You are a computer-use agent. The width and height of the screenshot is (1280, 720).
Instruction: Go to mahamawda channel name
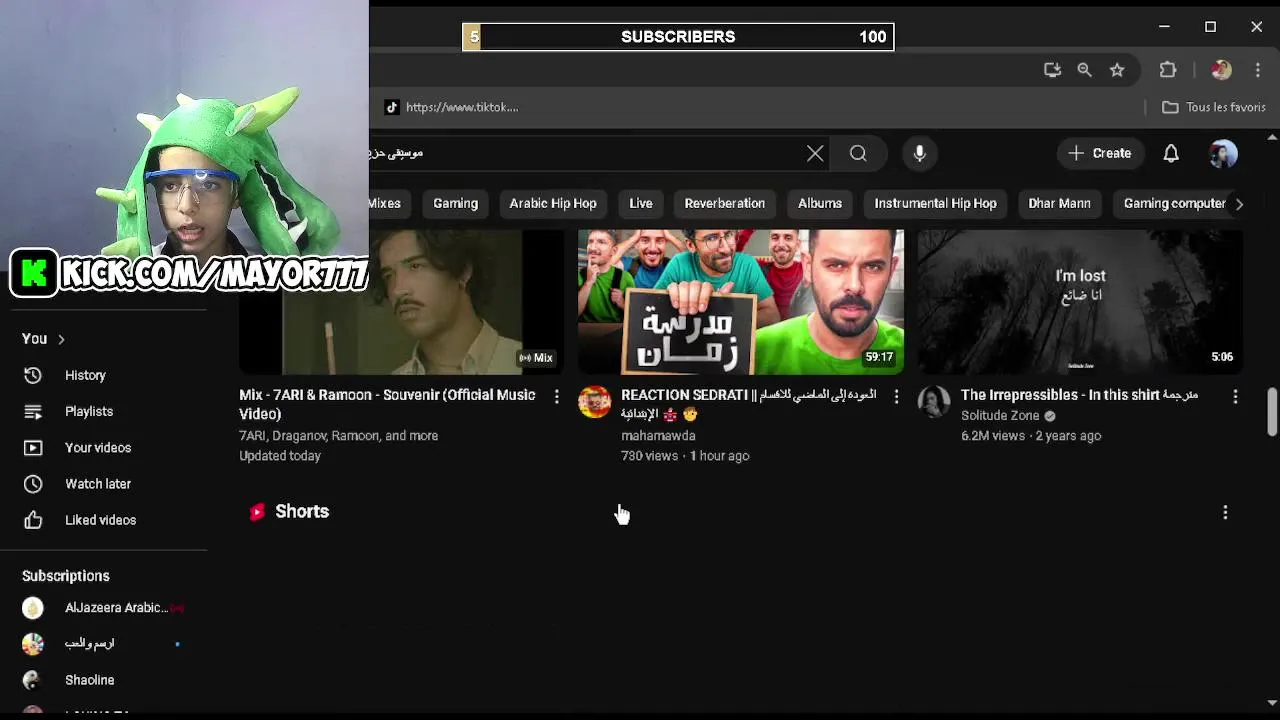658,436
